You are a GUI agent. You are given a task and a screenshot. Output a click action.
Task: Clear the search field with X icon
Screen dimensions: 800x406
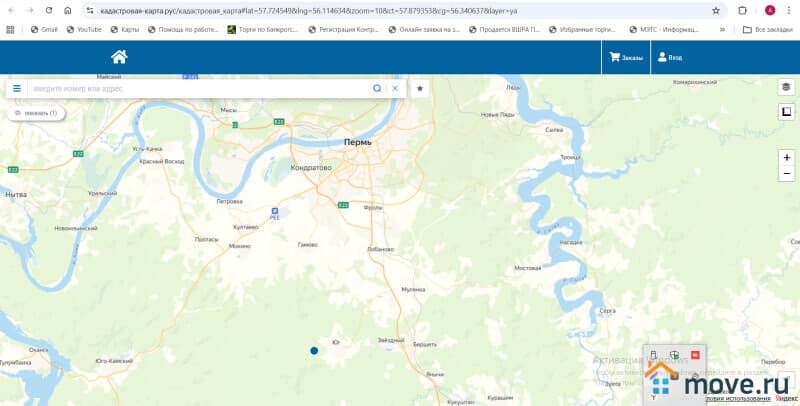(x=395, y=88)
